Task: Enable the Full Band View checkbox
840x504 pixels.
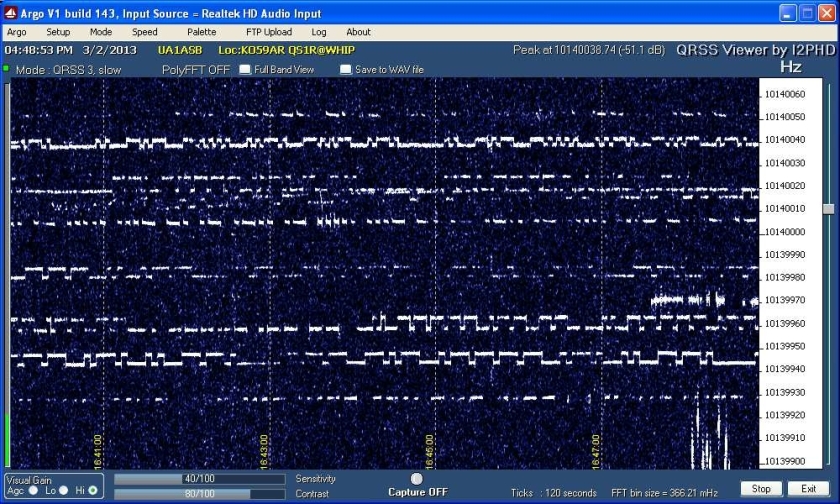Action: pyautogui.click(x=246, y=70)
